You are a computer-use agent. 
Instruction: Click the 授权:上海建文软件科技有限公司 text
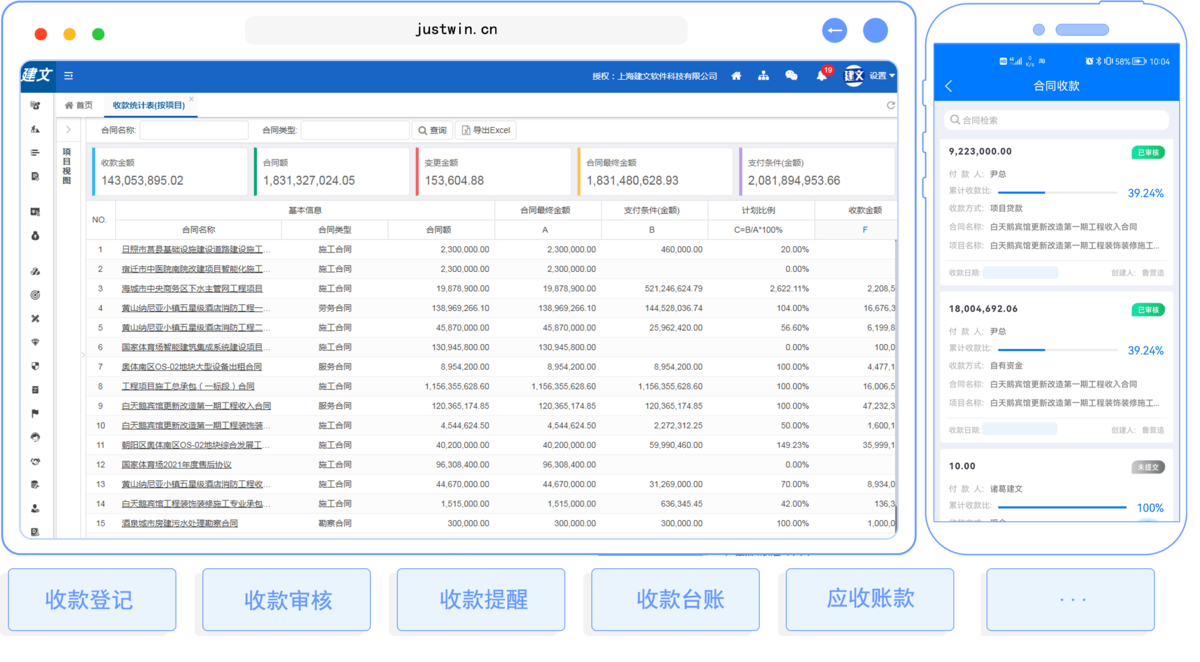[x=655, y=76]
